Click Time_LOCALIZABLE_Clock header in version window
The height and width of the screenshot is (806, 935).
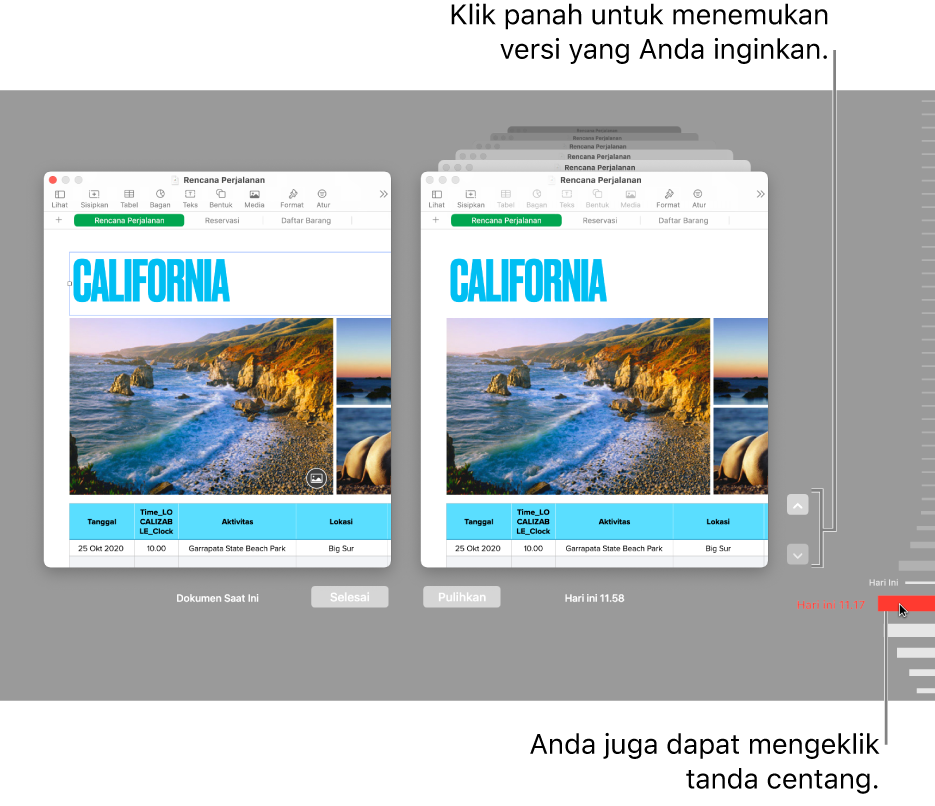533,522
